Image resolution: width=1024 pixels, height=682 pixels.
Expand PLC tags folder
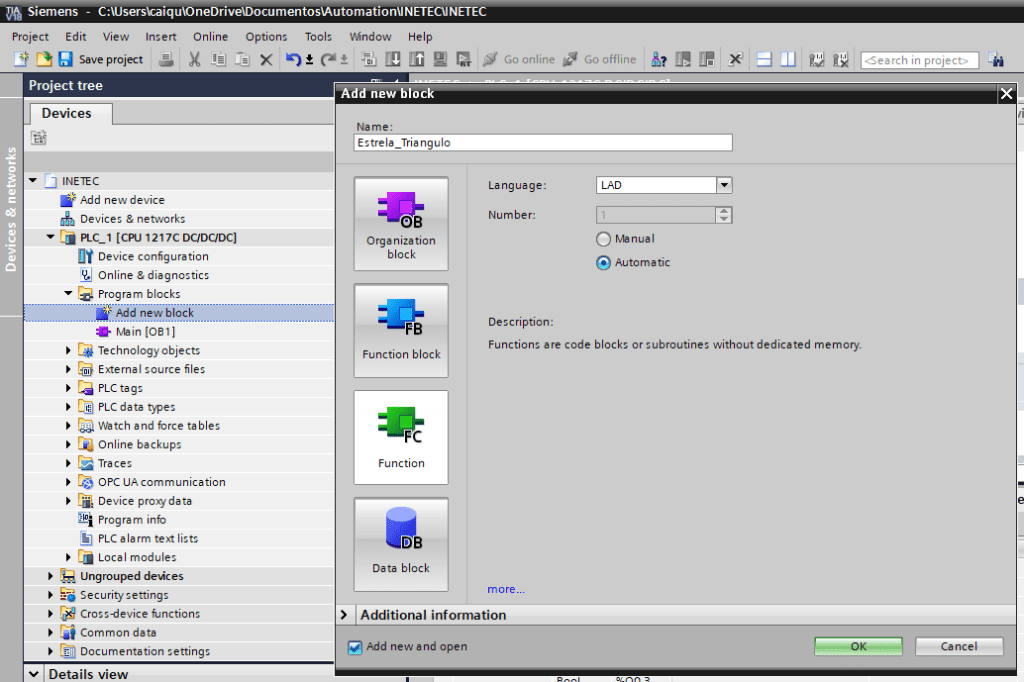pos(68,388)
